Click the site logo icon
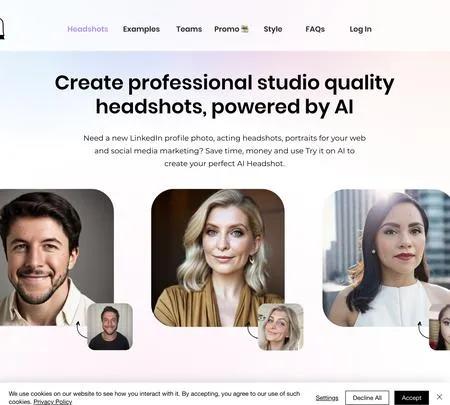The image size is (450, 405). pos(2,29)
